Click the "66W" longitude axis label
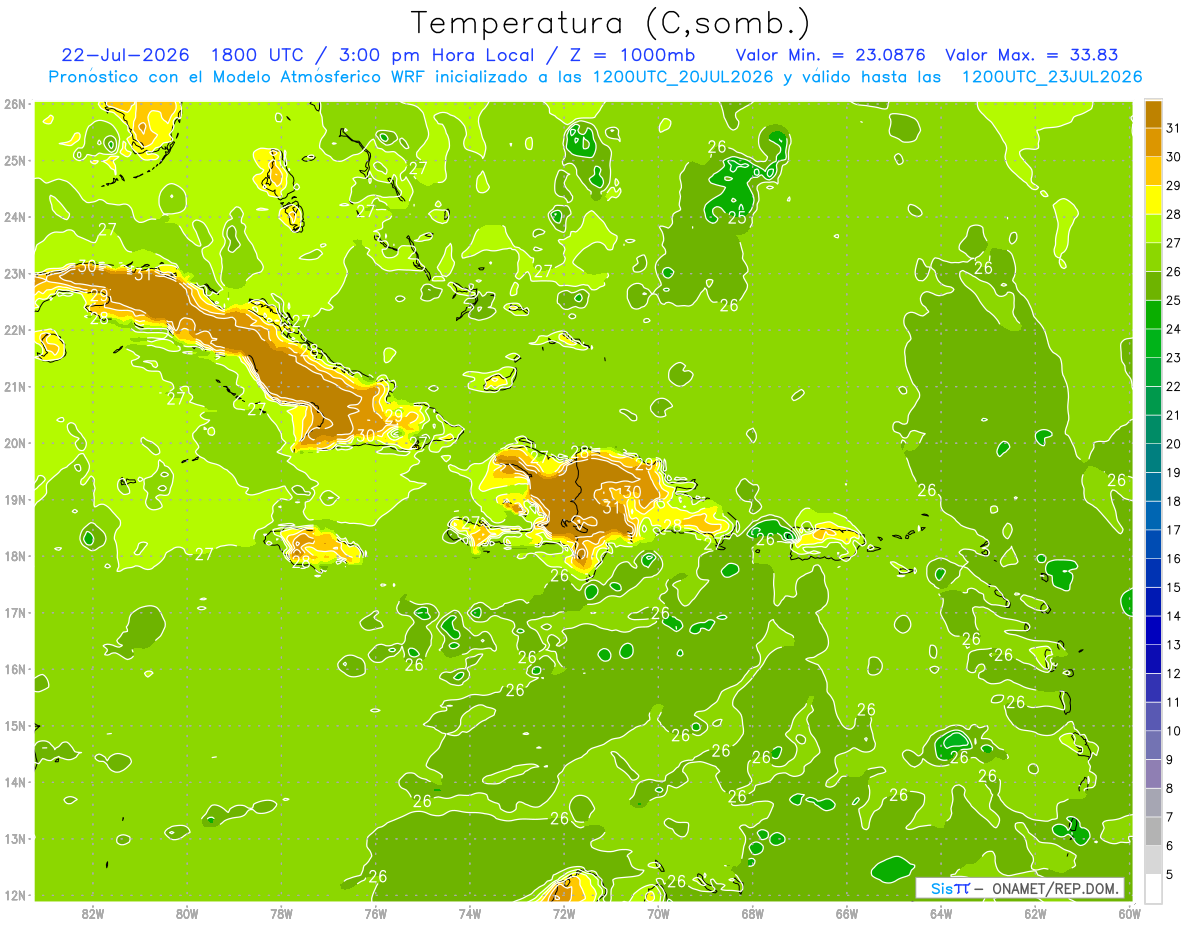Image resolution: width=1200 pixels, height=927 pixels. [x=847, y=913]
